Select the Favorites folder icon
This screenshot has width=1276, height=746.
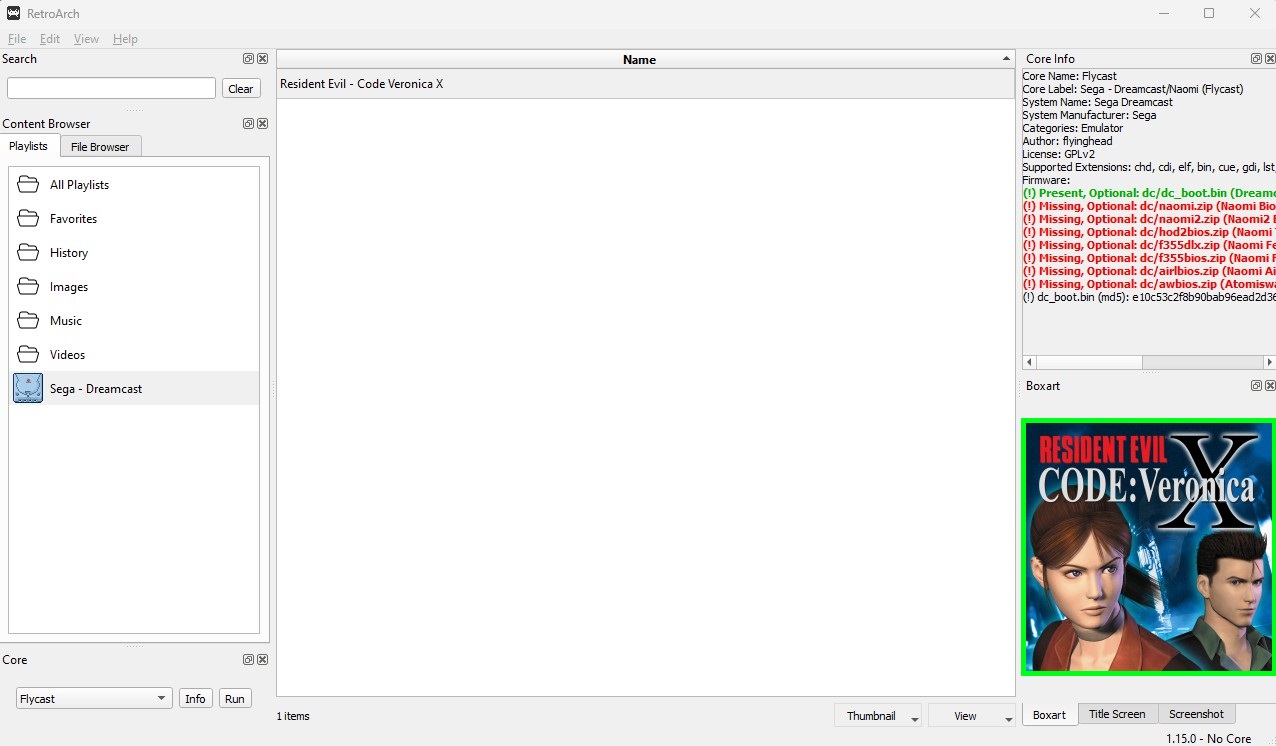pyautogui.click(x=28, y=219)
